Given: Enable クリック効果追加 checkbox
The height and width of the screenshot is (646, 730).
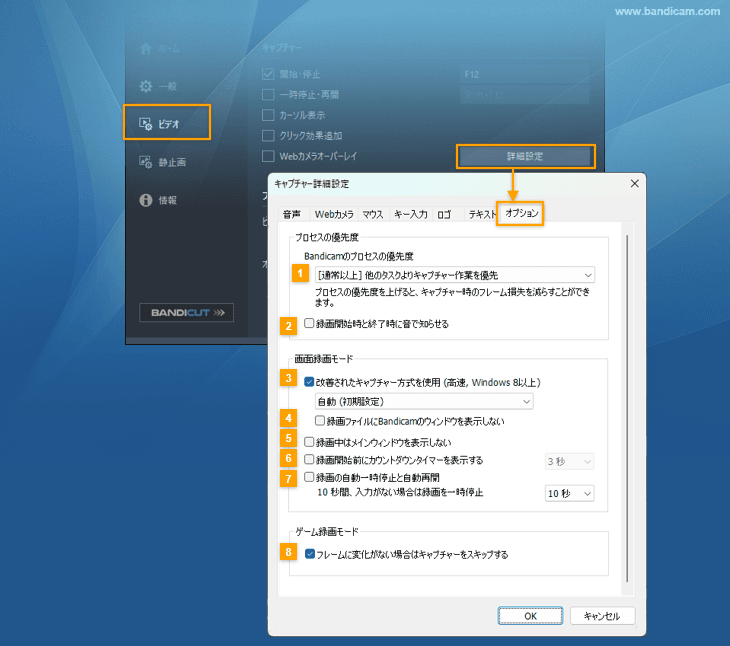Looking at the screenshot, I should 268,135.
